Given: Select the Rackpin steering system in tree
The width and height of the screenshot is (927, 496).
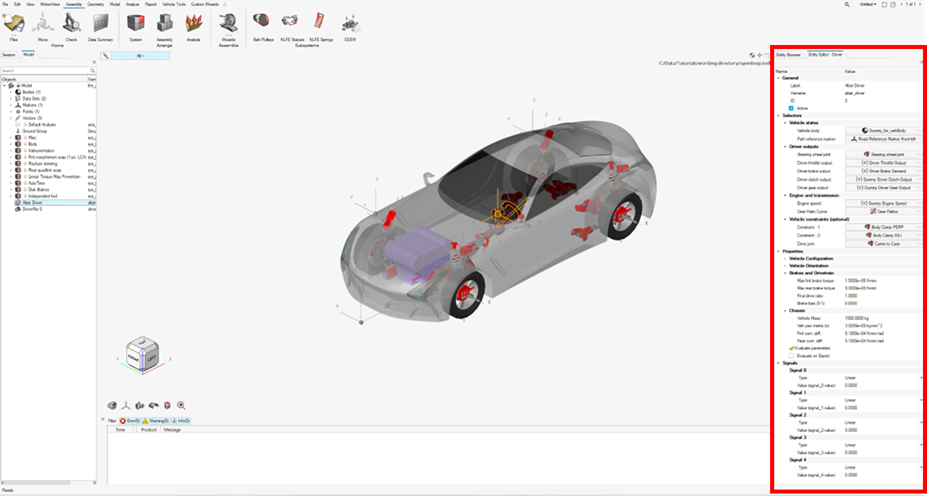Looking at the screenshot, I should (x=43, y=163).
